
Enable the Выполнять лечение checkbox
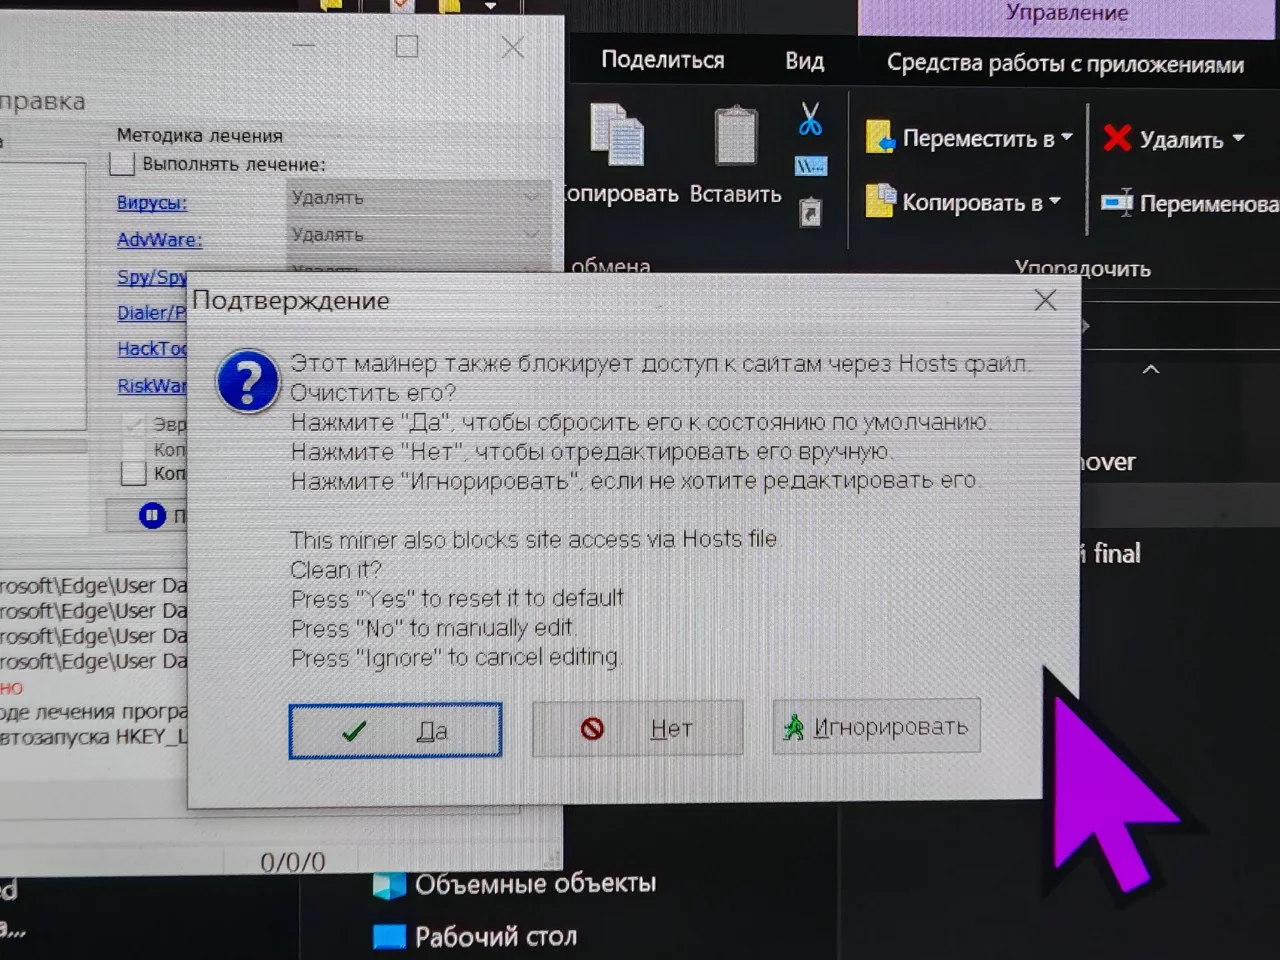(x=122, y=164)
